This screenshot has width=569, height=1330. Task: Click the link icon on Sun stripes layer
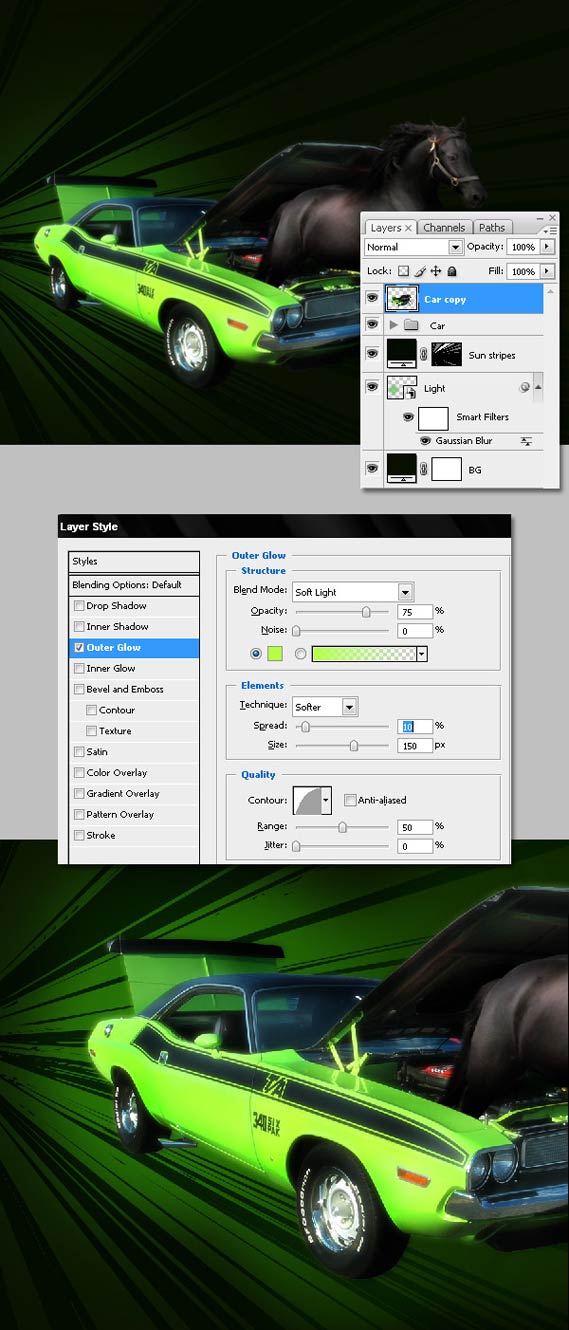pyautogui.click(x=424, y=353)
